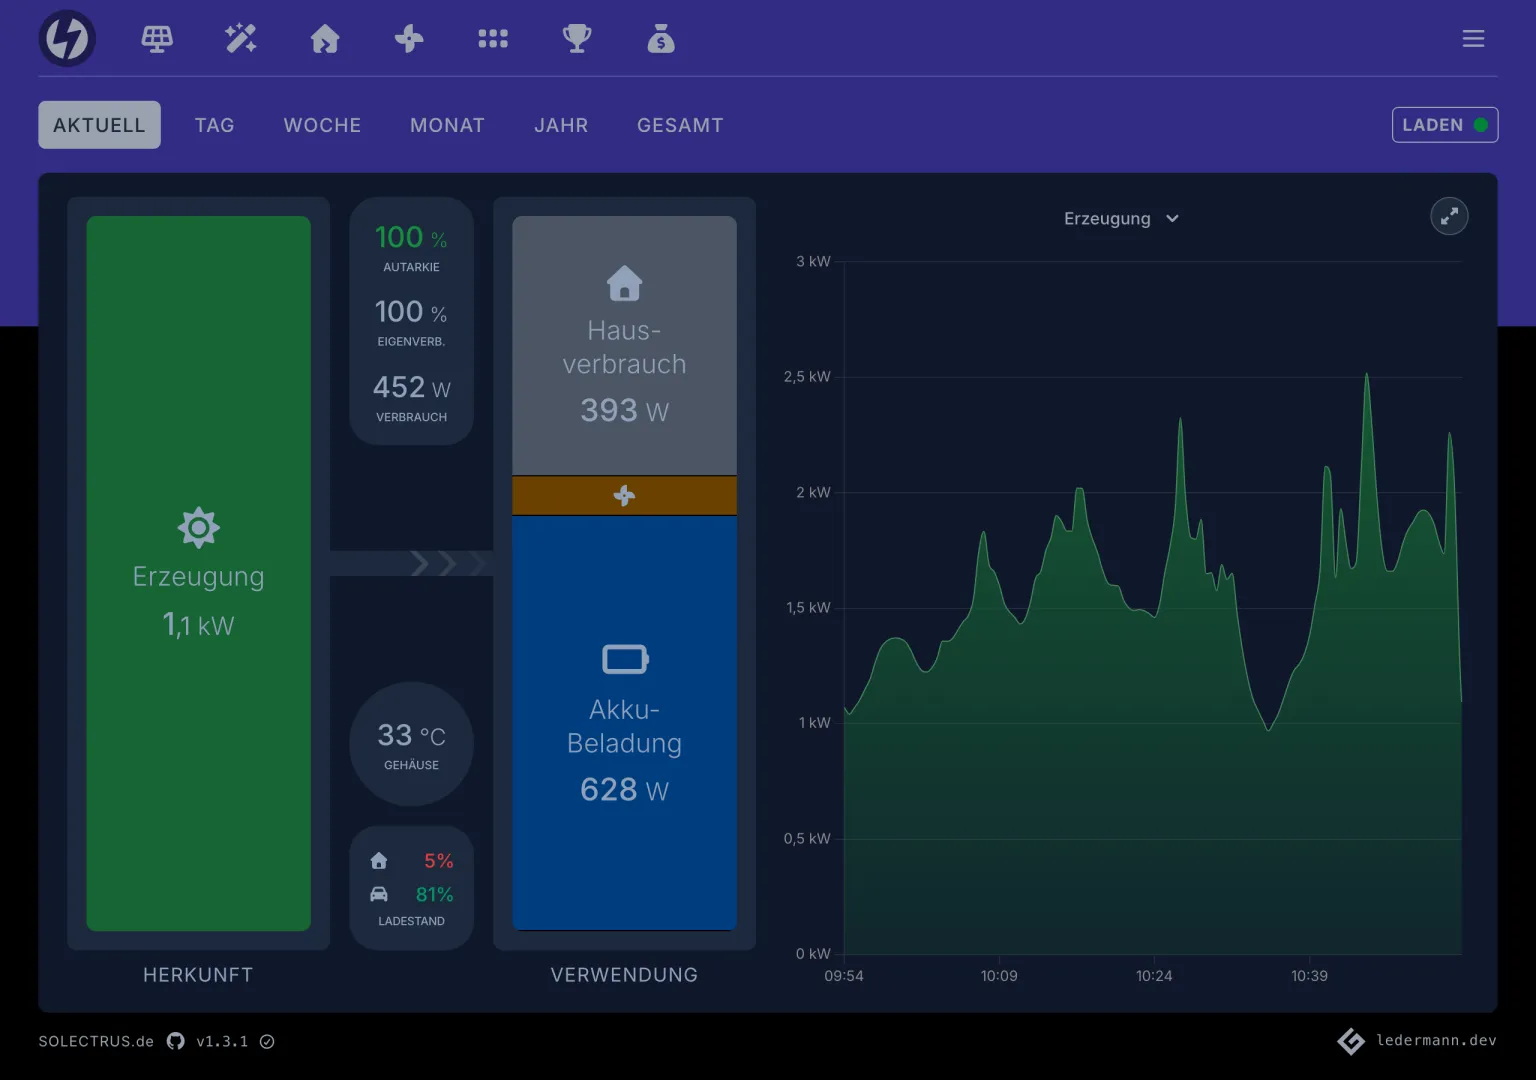This screenshot has height=1080, width=1536.
Task: Switch to the JAHR tab
Action: tap(561, 125)
